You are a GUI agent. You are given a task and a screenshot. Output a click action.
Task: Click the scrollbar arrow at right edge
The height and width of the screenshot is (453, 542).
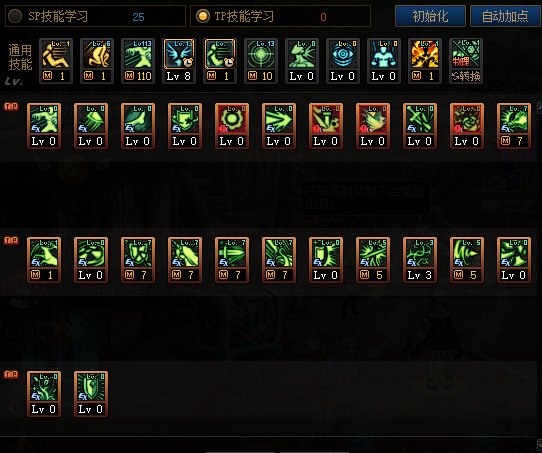click(x=540, y=107)
